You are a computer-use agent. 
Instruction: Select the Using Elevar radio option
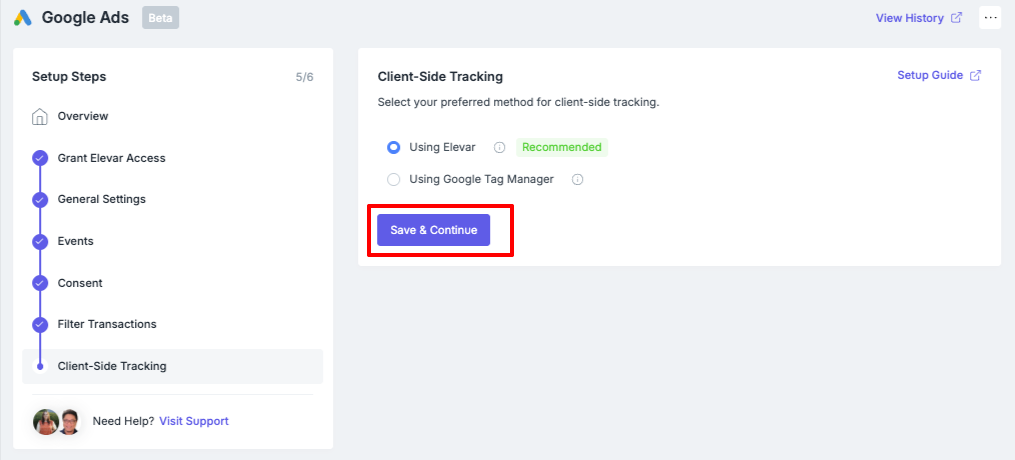pyautogui.click(x=394, y=148)
